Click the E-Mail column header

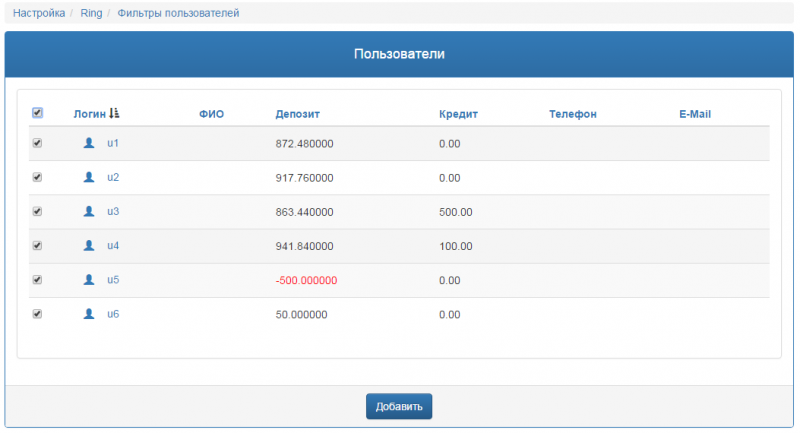[x=694, y=114]
